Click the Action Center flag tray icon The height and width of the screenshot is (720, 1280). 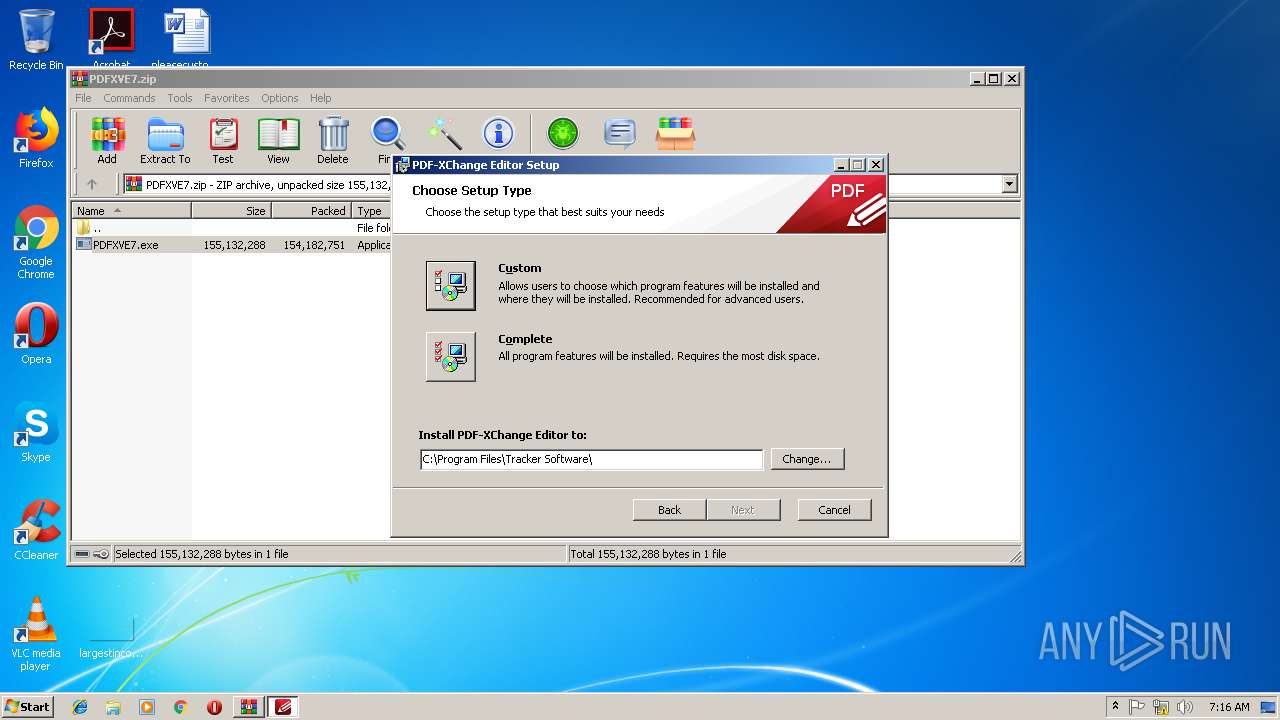coord(1138,707)
